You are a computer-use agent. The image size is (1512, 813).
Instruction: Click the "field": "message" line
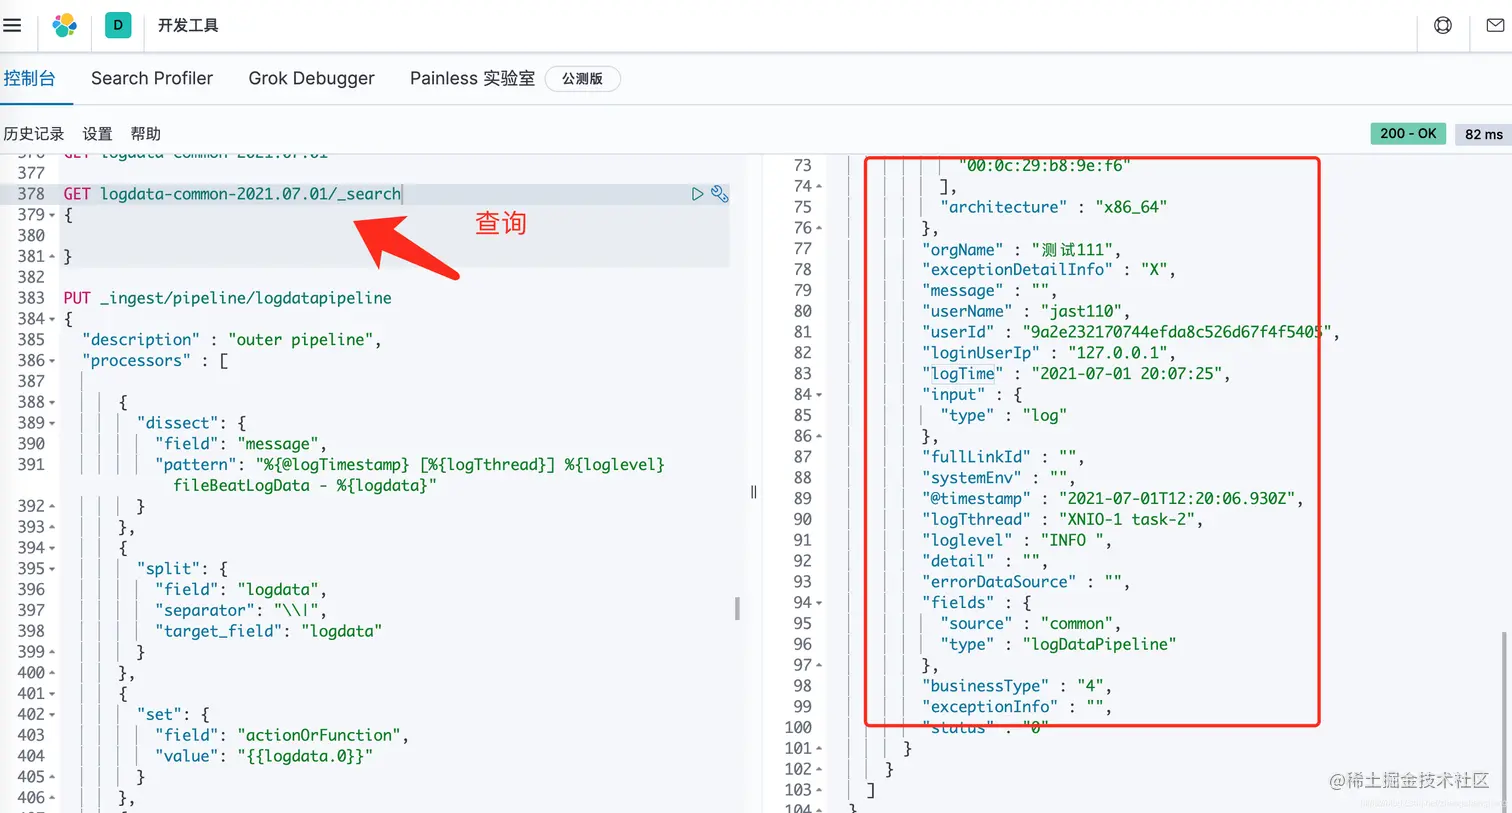pyautogui.click(x=240, y=444)
